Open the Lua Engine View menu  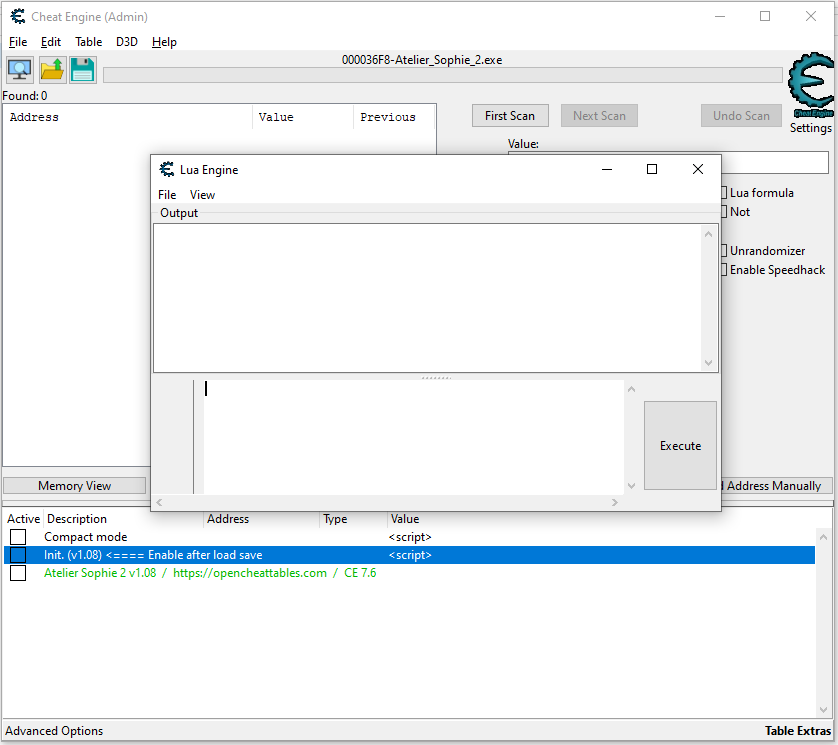pos(203,195)
